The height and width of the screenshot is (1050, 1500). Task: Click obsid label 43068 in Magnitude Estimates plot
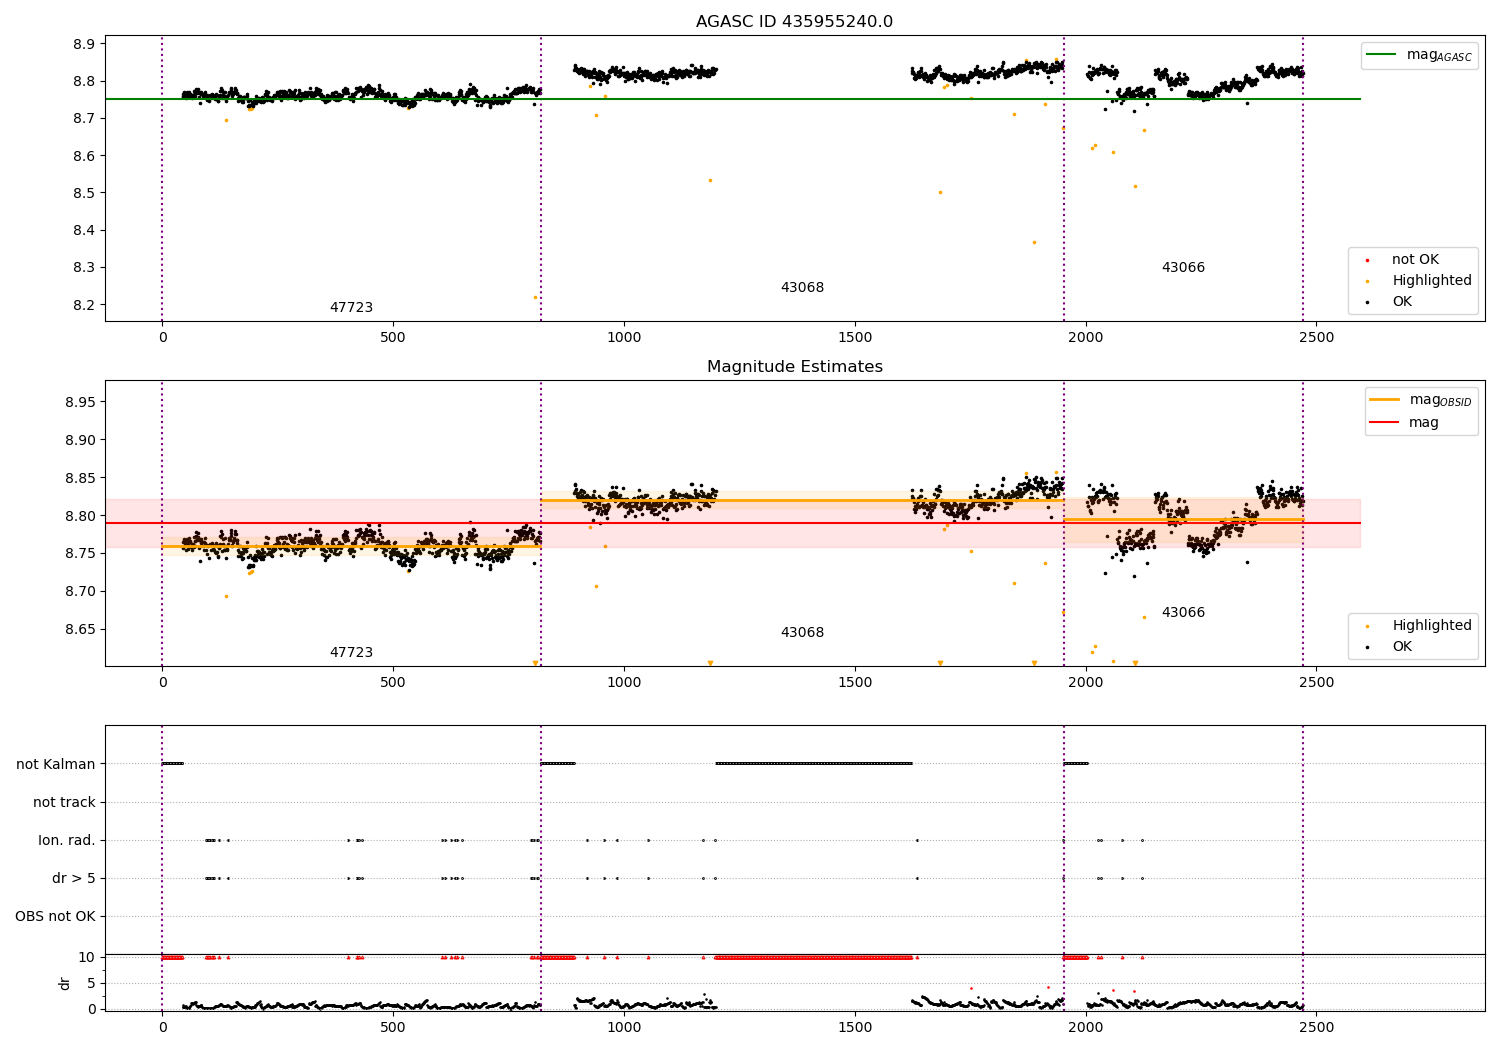pos(802,633)
